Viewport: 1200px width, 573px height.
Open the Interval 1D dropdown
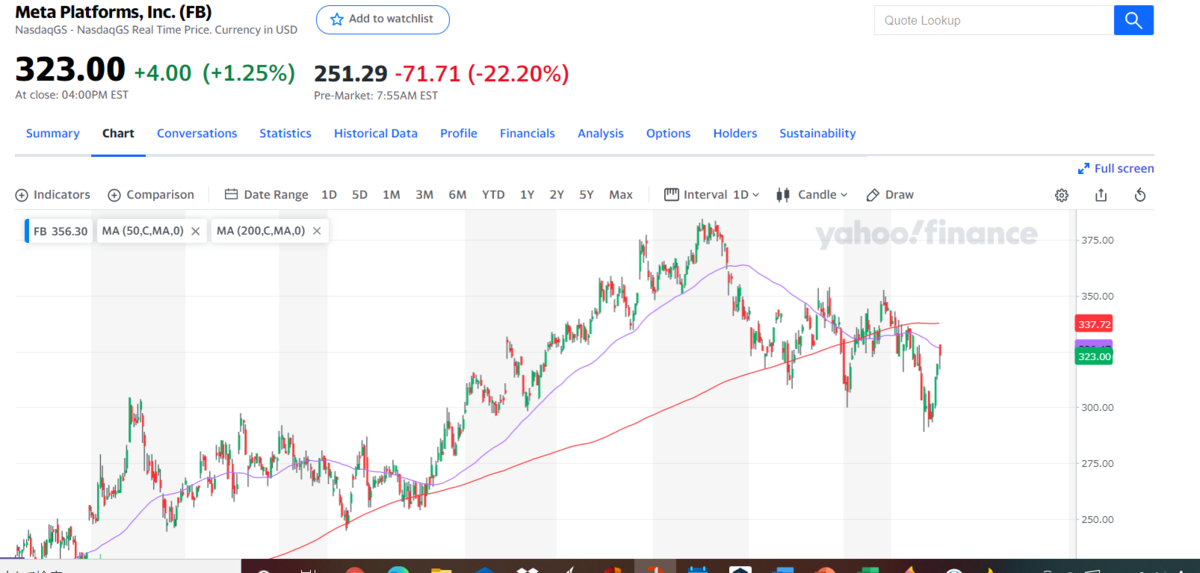[x=712, y=195]
